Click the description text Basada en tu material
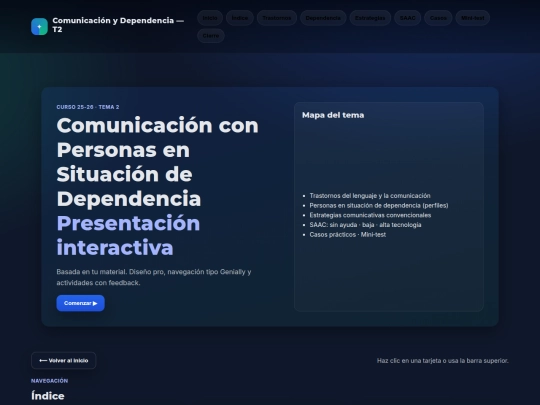Screen dimensions: 540x405 click(x=154, y=277)
